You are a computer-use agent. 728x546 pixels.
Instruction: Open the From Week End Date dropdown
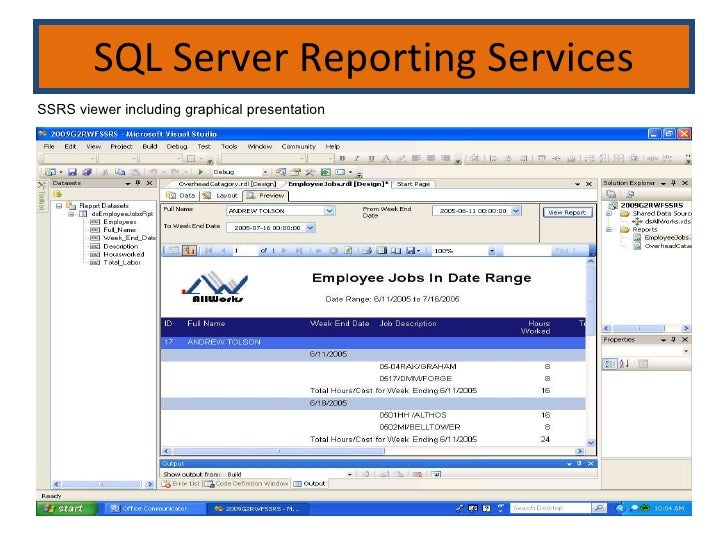(x=516, y=211)
